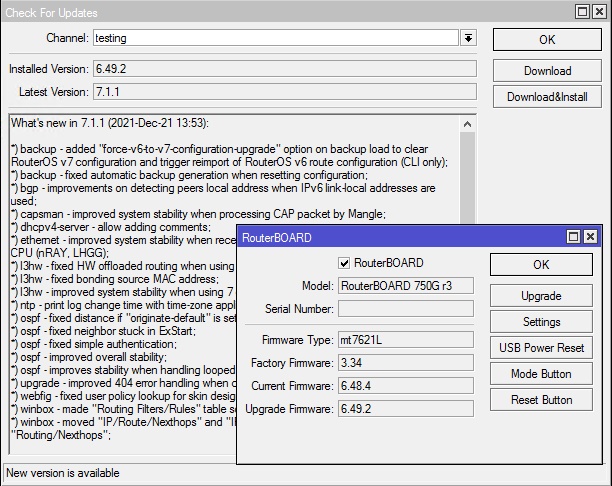
Task: Click the "New version is available" status text
Action: tap(63, 473)
